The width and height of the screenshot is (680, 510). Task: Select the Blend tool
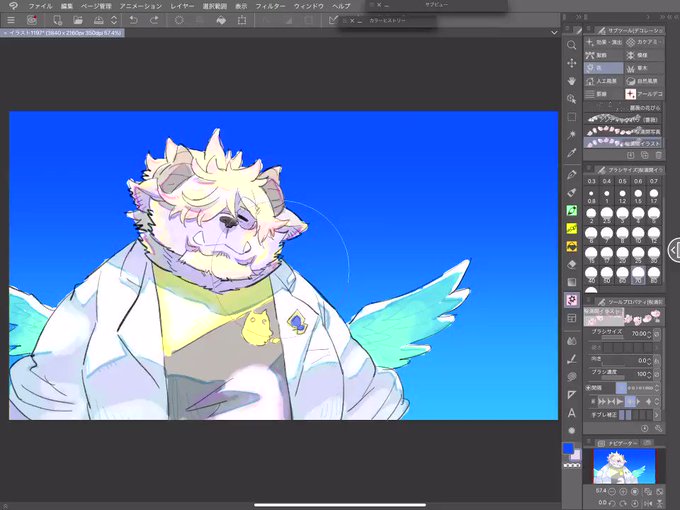click(x=572, y=341)
